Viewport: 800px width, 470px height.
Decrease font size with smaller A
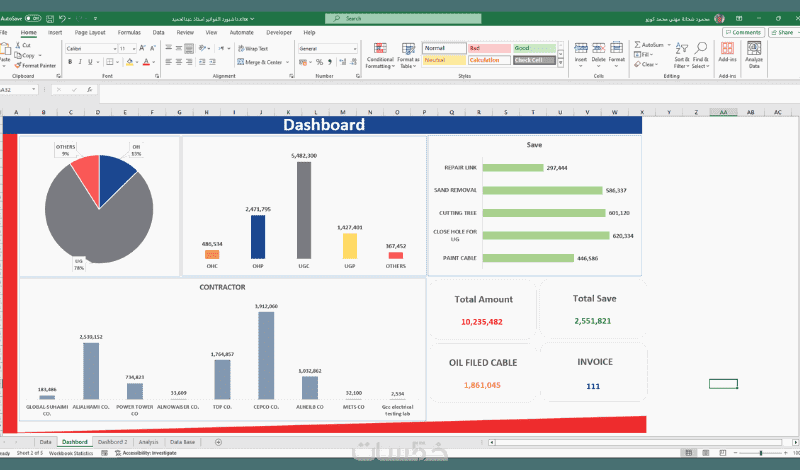tap(153, 48)
